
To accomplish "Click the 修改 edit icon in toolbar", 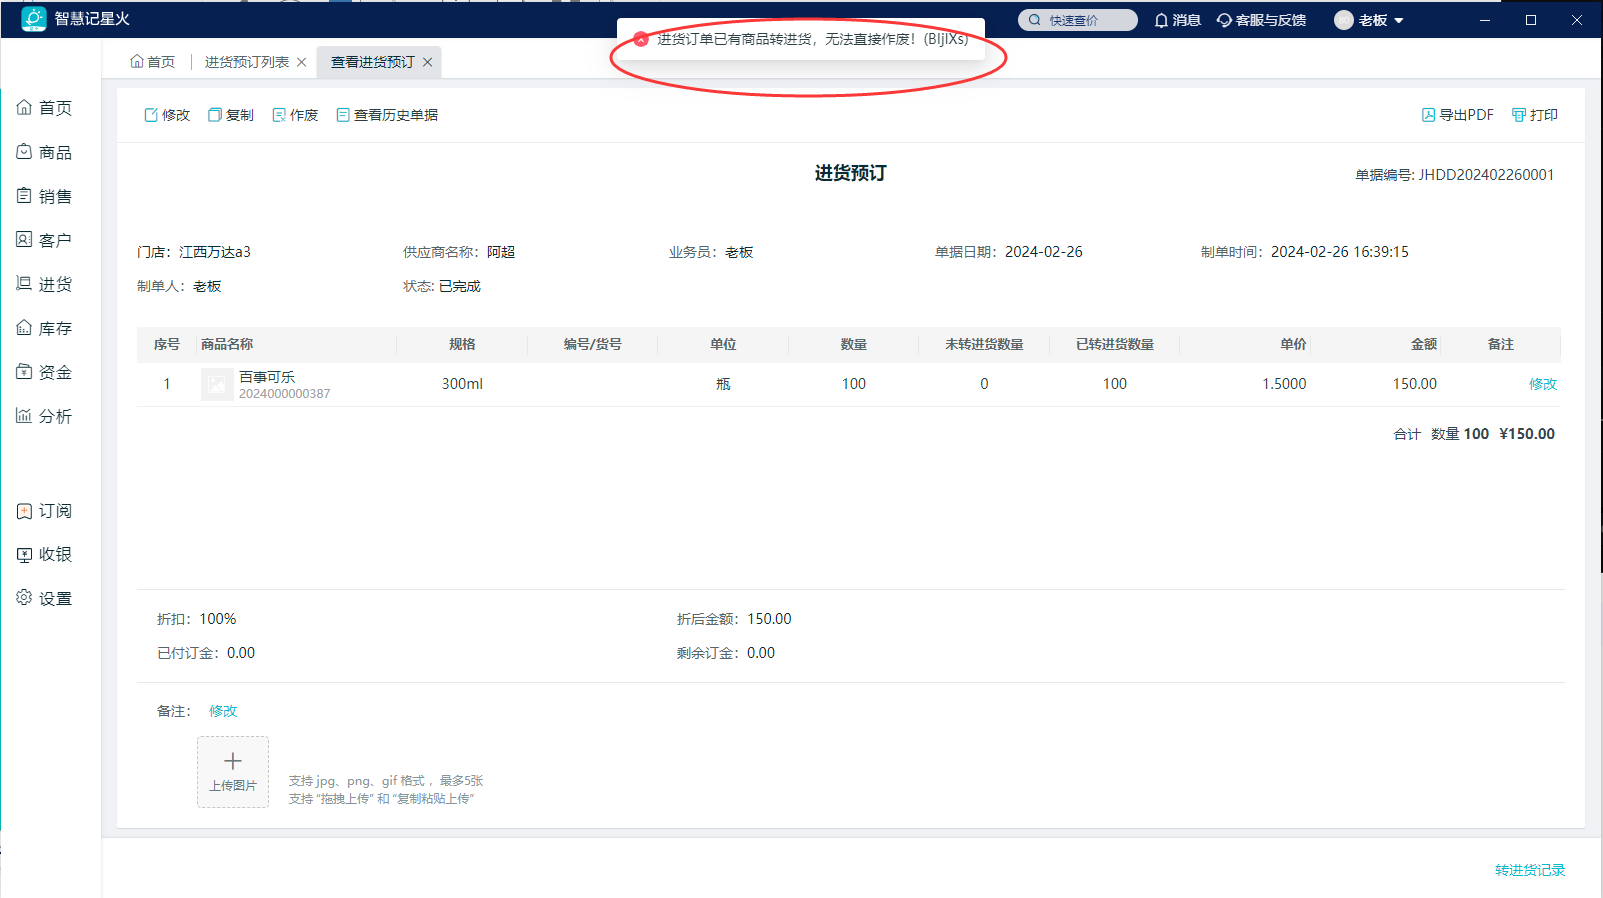I will 152,115.
